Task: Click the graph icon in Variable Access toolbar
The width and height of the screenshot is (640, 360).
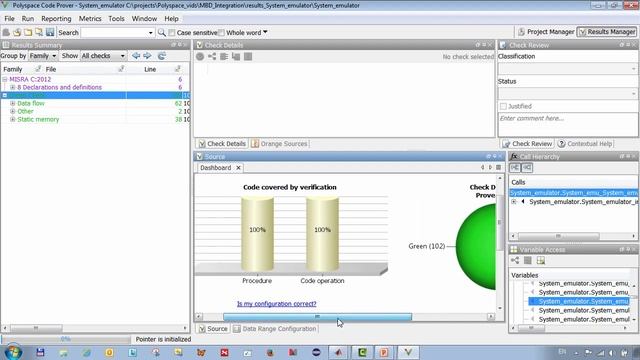Action: coord(515,260)
